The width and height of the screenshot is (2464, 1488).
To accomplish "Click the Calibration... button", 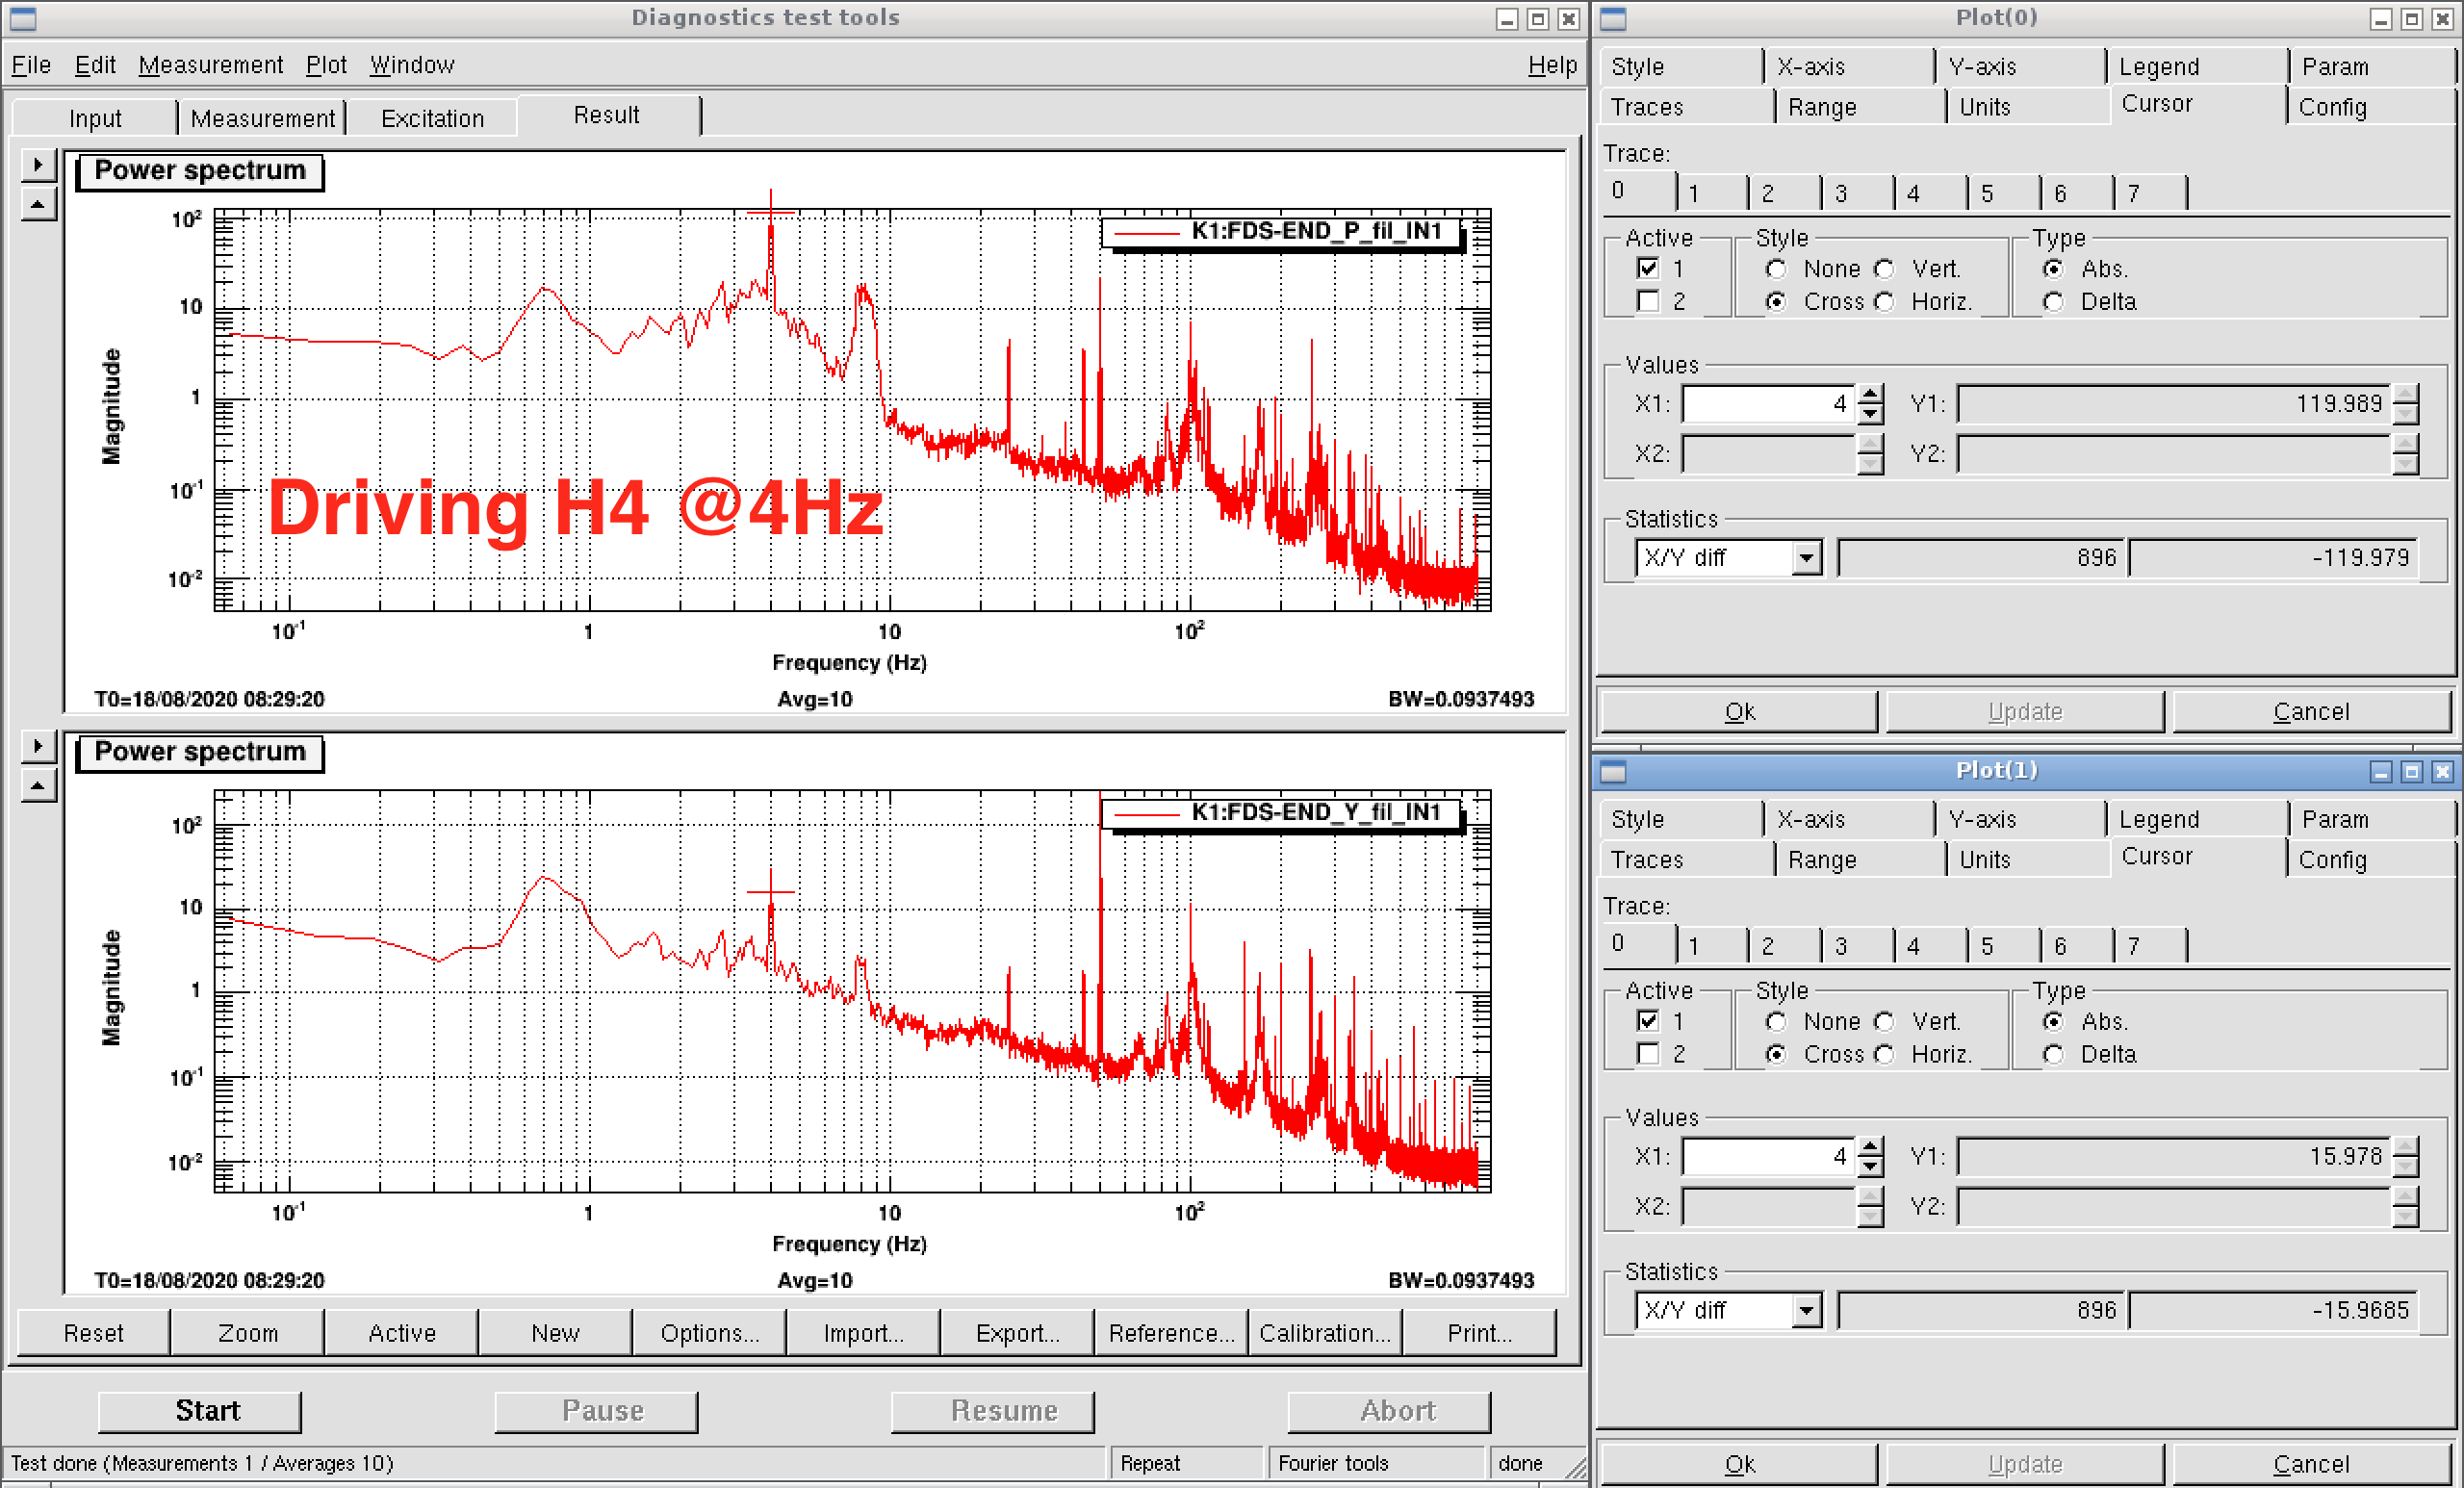I will 1325,1333.
